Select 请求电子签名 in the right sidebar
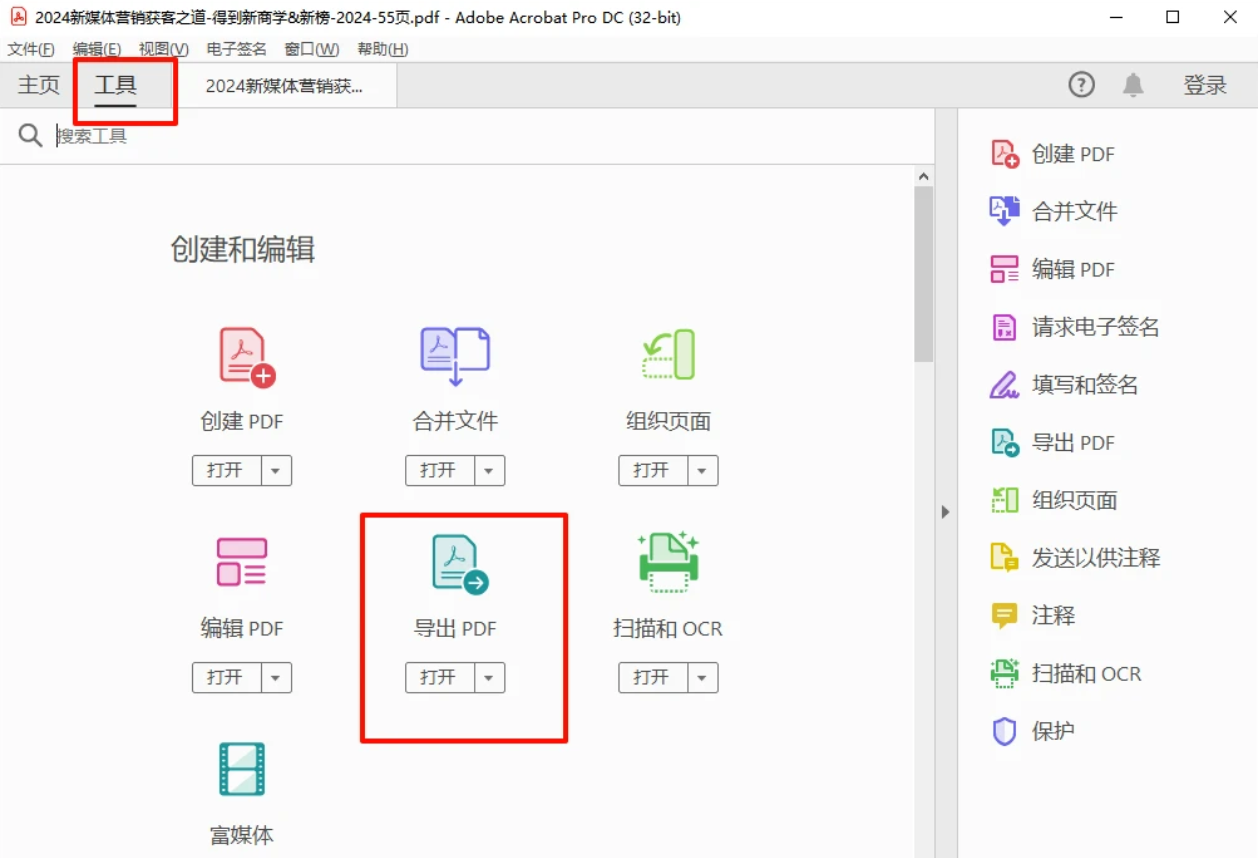 pyautogui.click(x=1074, y=327)
